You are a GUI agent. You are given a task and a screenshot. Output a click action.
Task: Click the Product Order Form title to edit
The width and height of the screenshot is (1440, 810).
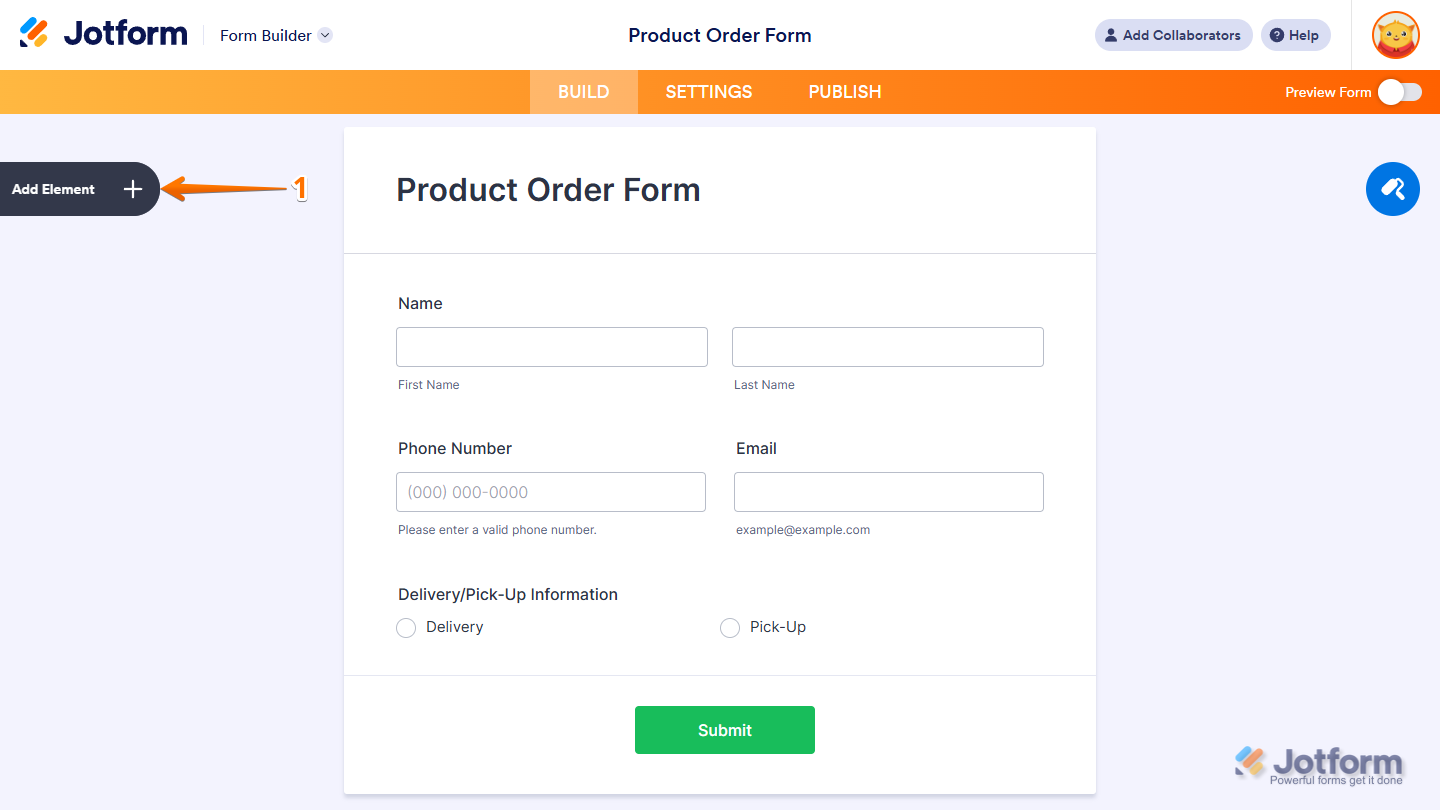548,189
